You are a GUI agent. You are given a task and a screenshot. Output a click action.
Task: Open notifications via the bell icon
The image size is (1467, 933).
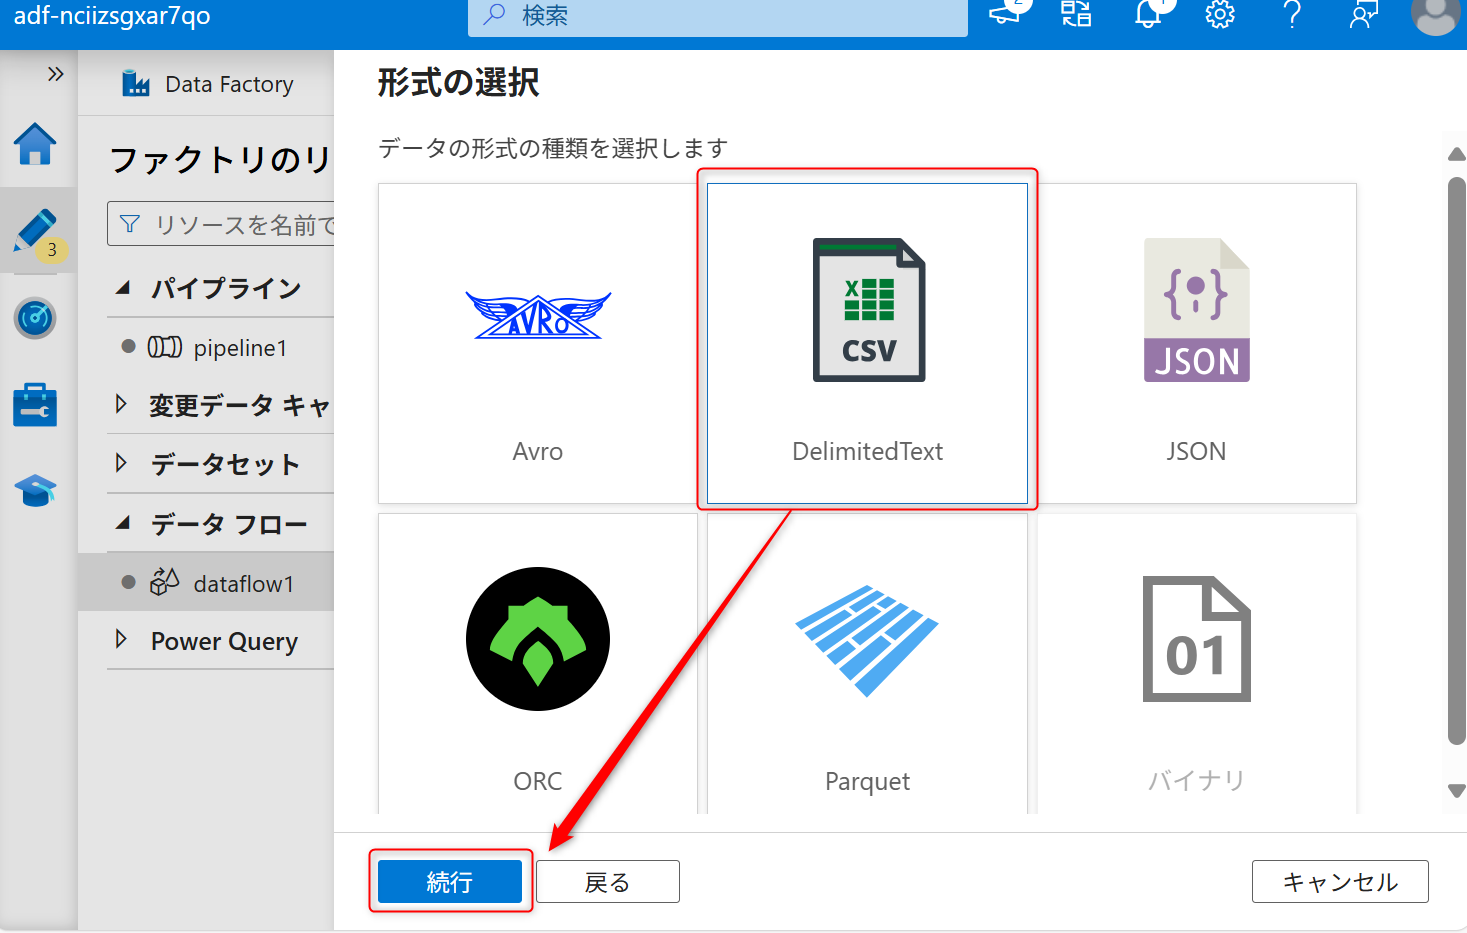click(1148, 15)
